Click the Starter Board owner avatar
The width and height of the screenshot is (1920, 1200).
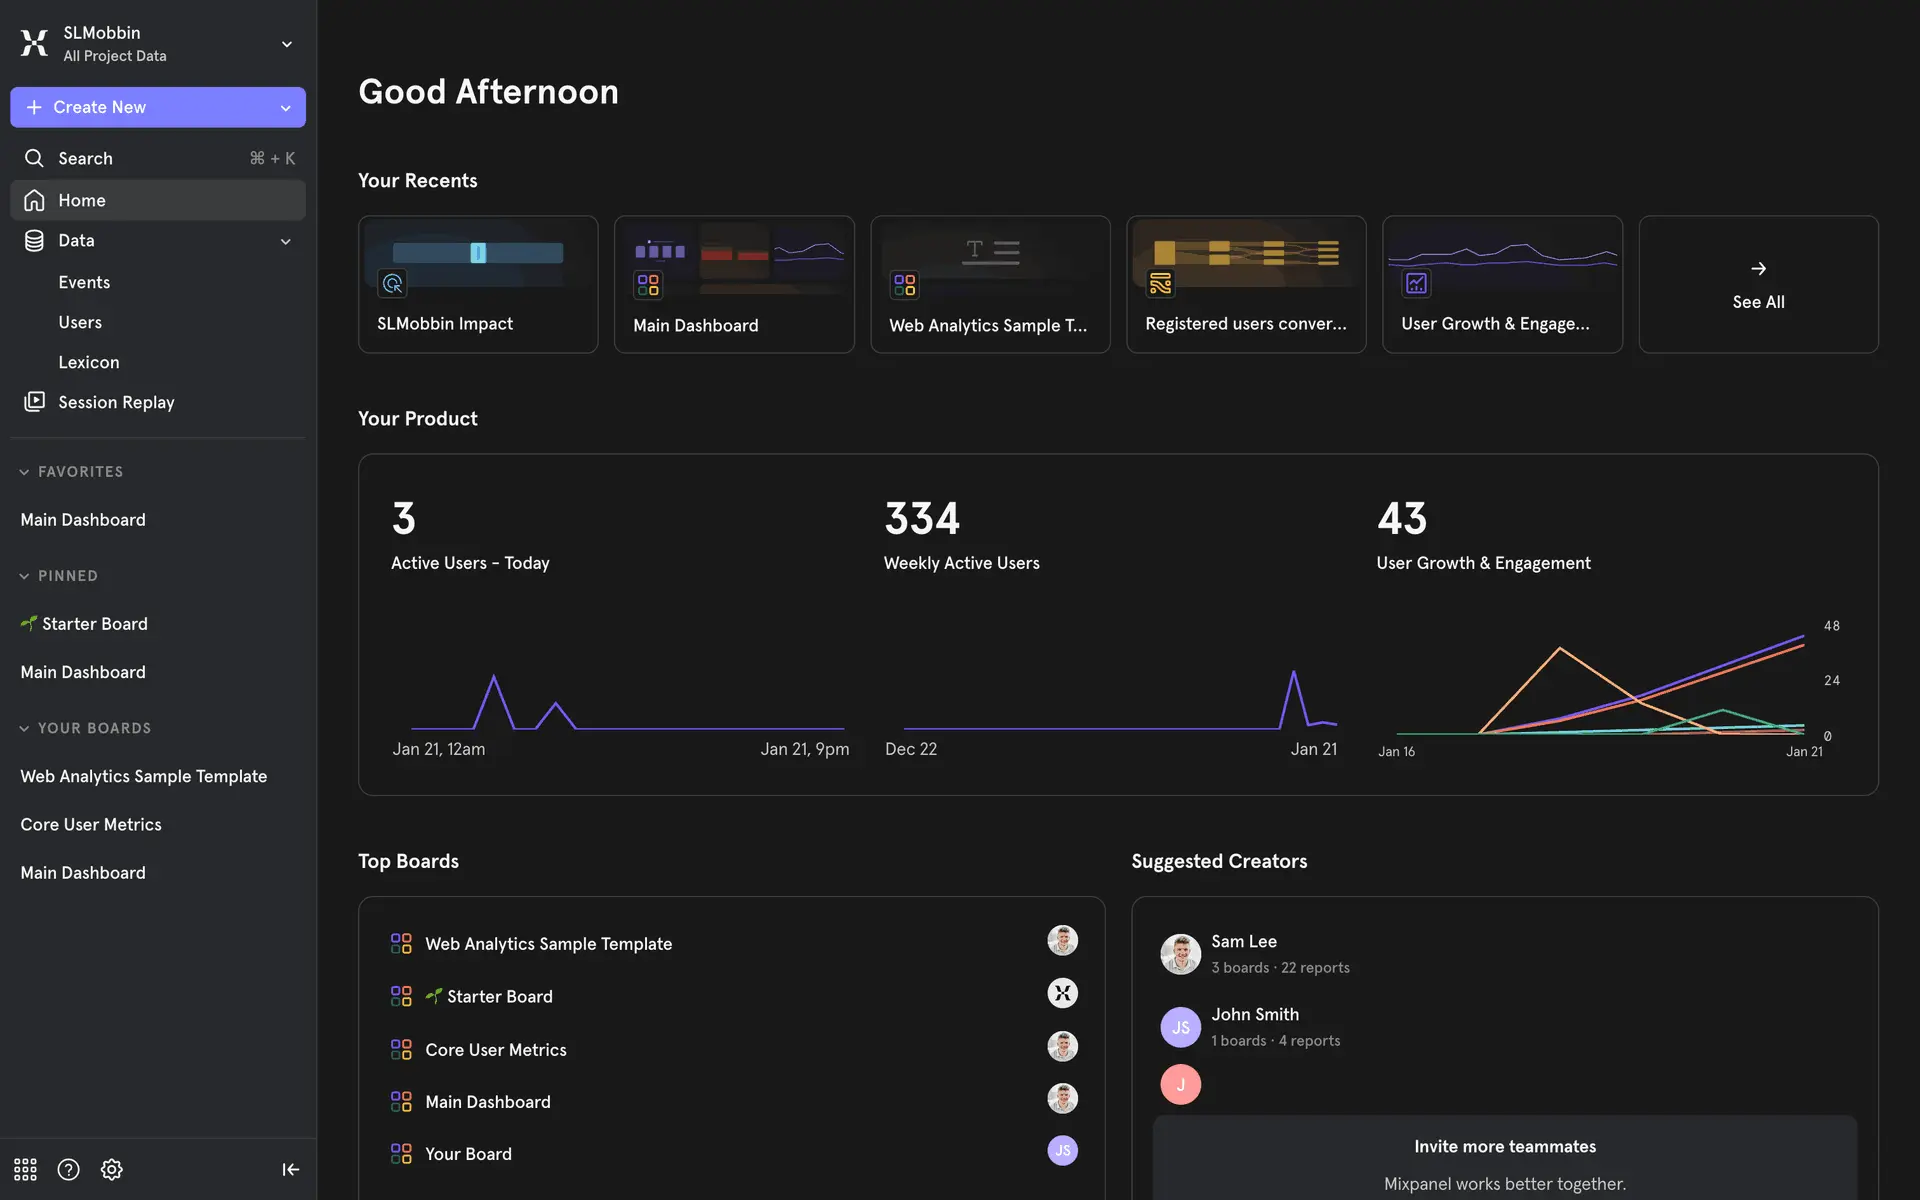[x=1062, y=993]
